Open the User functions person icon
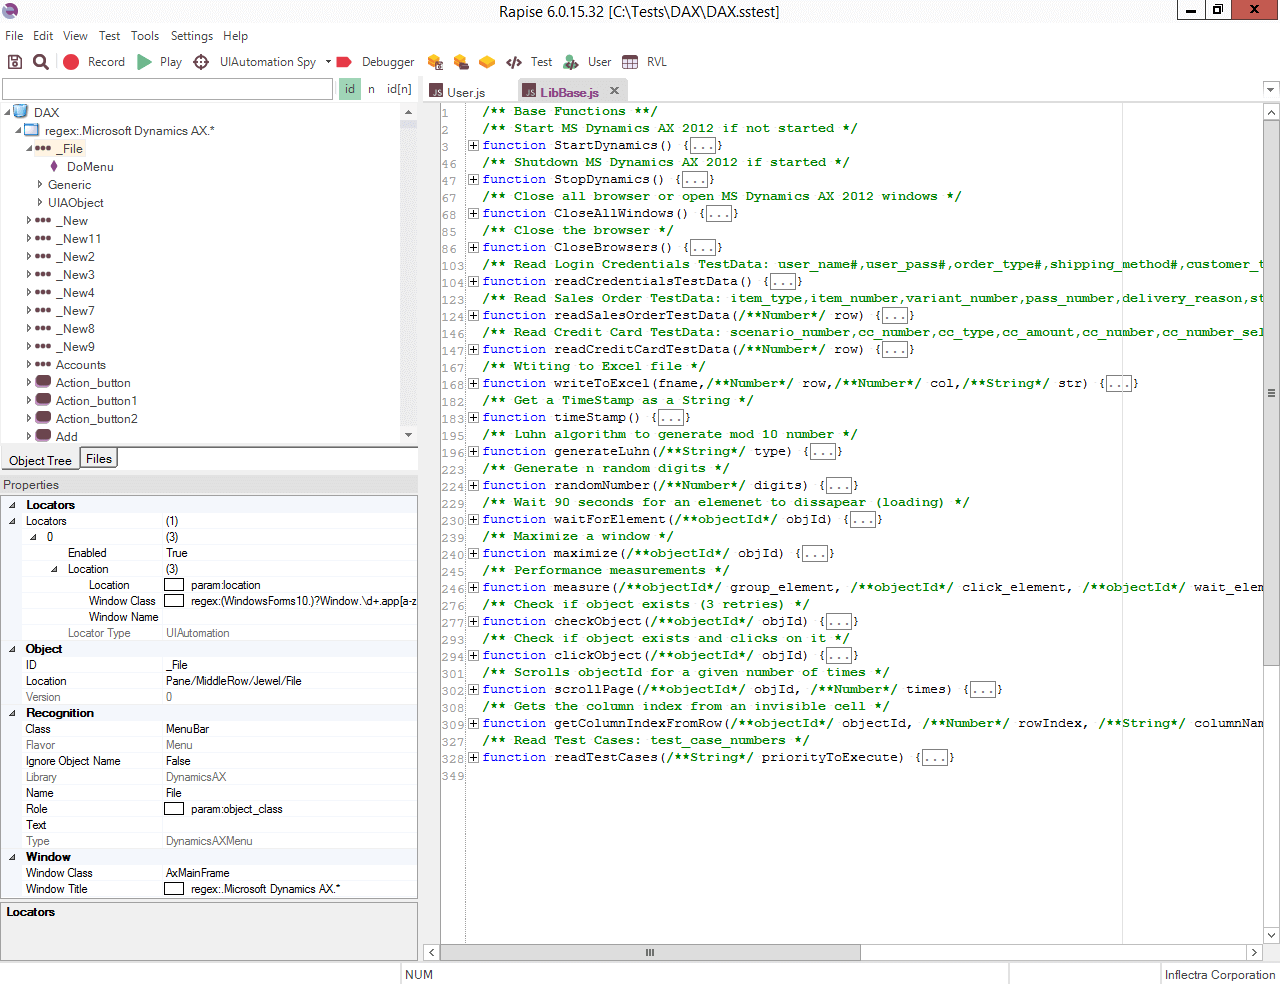 click(x=571, y=62)
